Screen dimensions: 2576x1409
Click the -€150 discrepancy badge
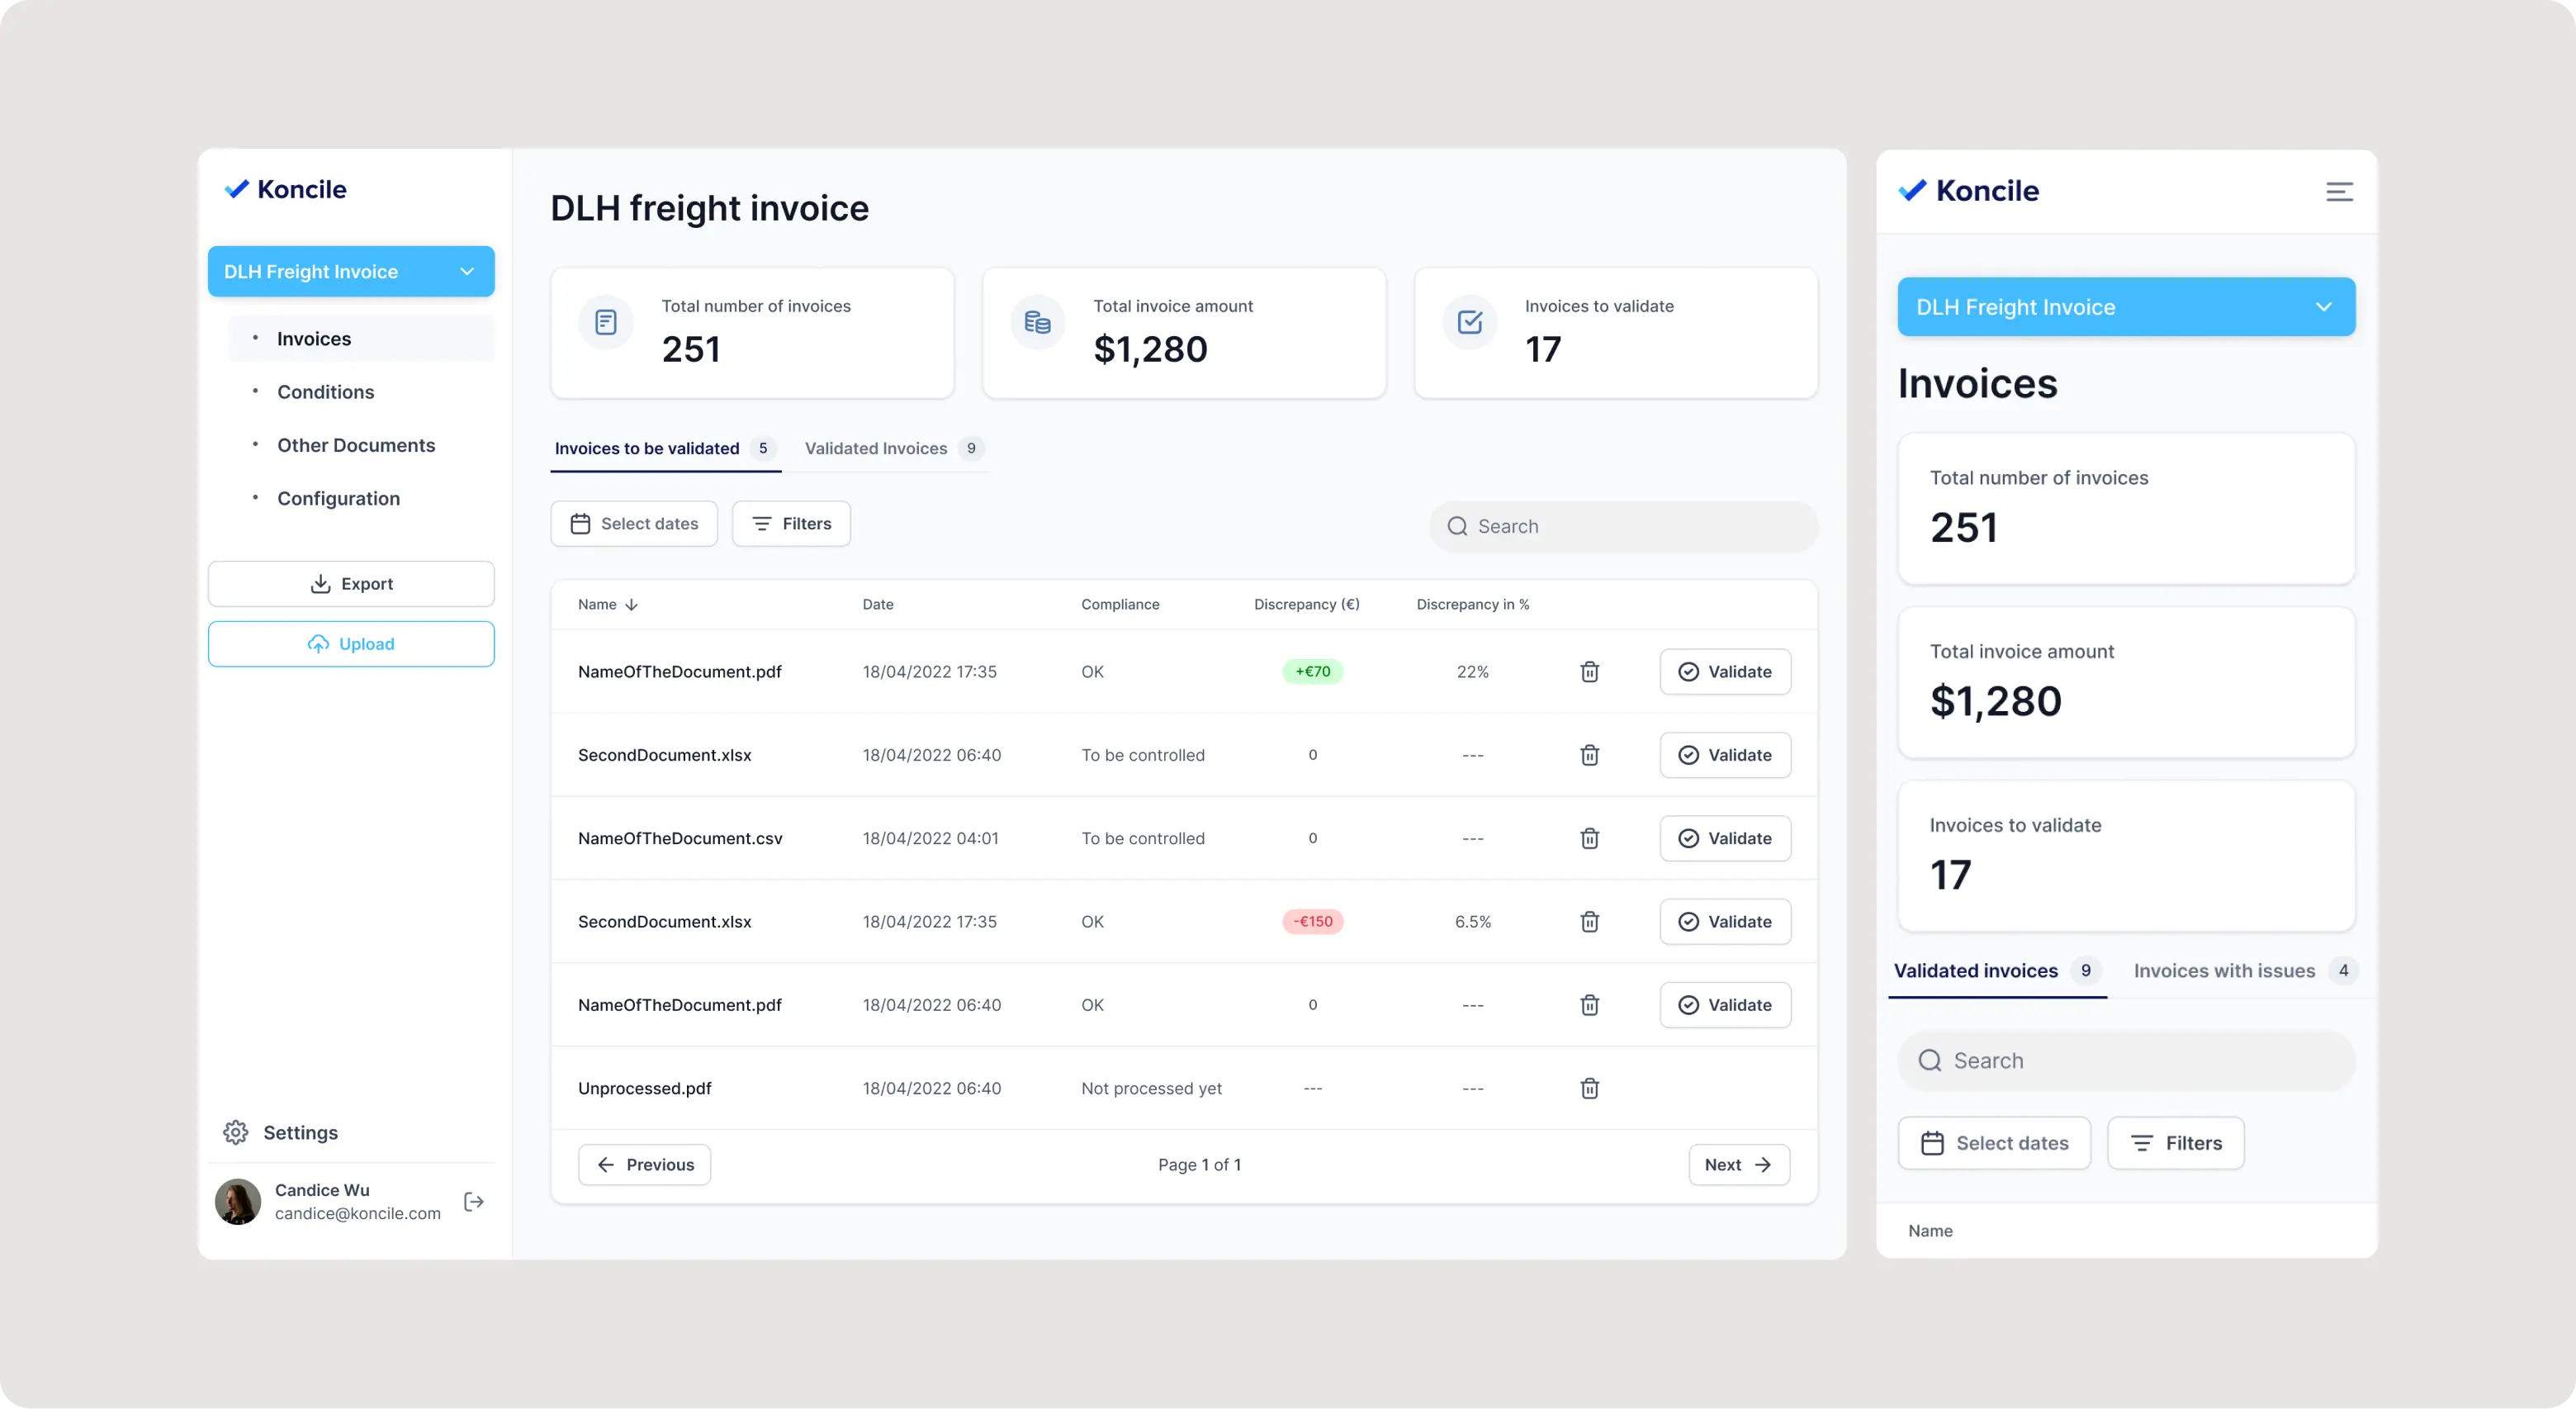[x=1312, y=921]
